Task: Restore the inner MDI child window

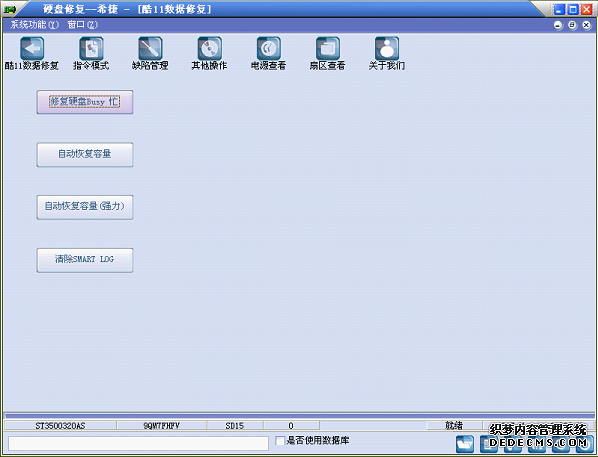Action: tap(572, 25)
